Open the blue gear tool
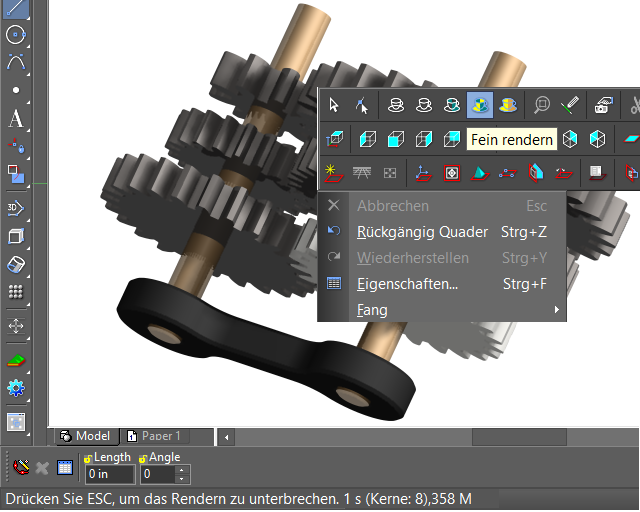The height and width of the screenshot is (512, 640). tap(16, 388)
